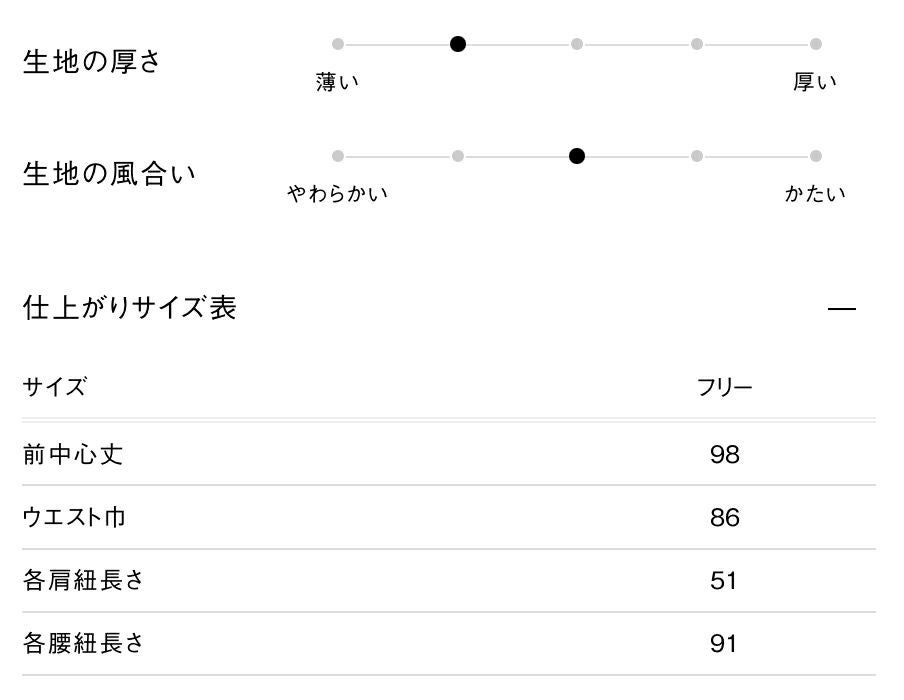Viewport: 904px width, 700px height.
Task: Click the second dot on 生地の風合い scale
Action: [x=458, y=156]
